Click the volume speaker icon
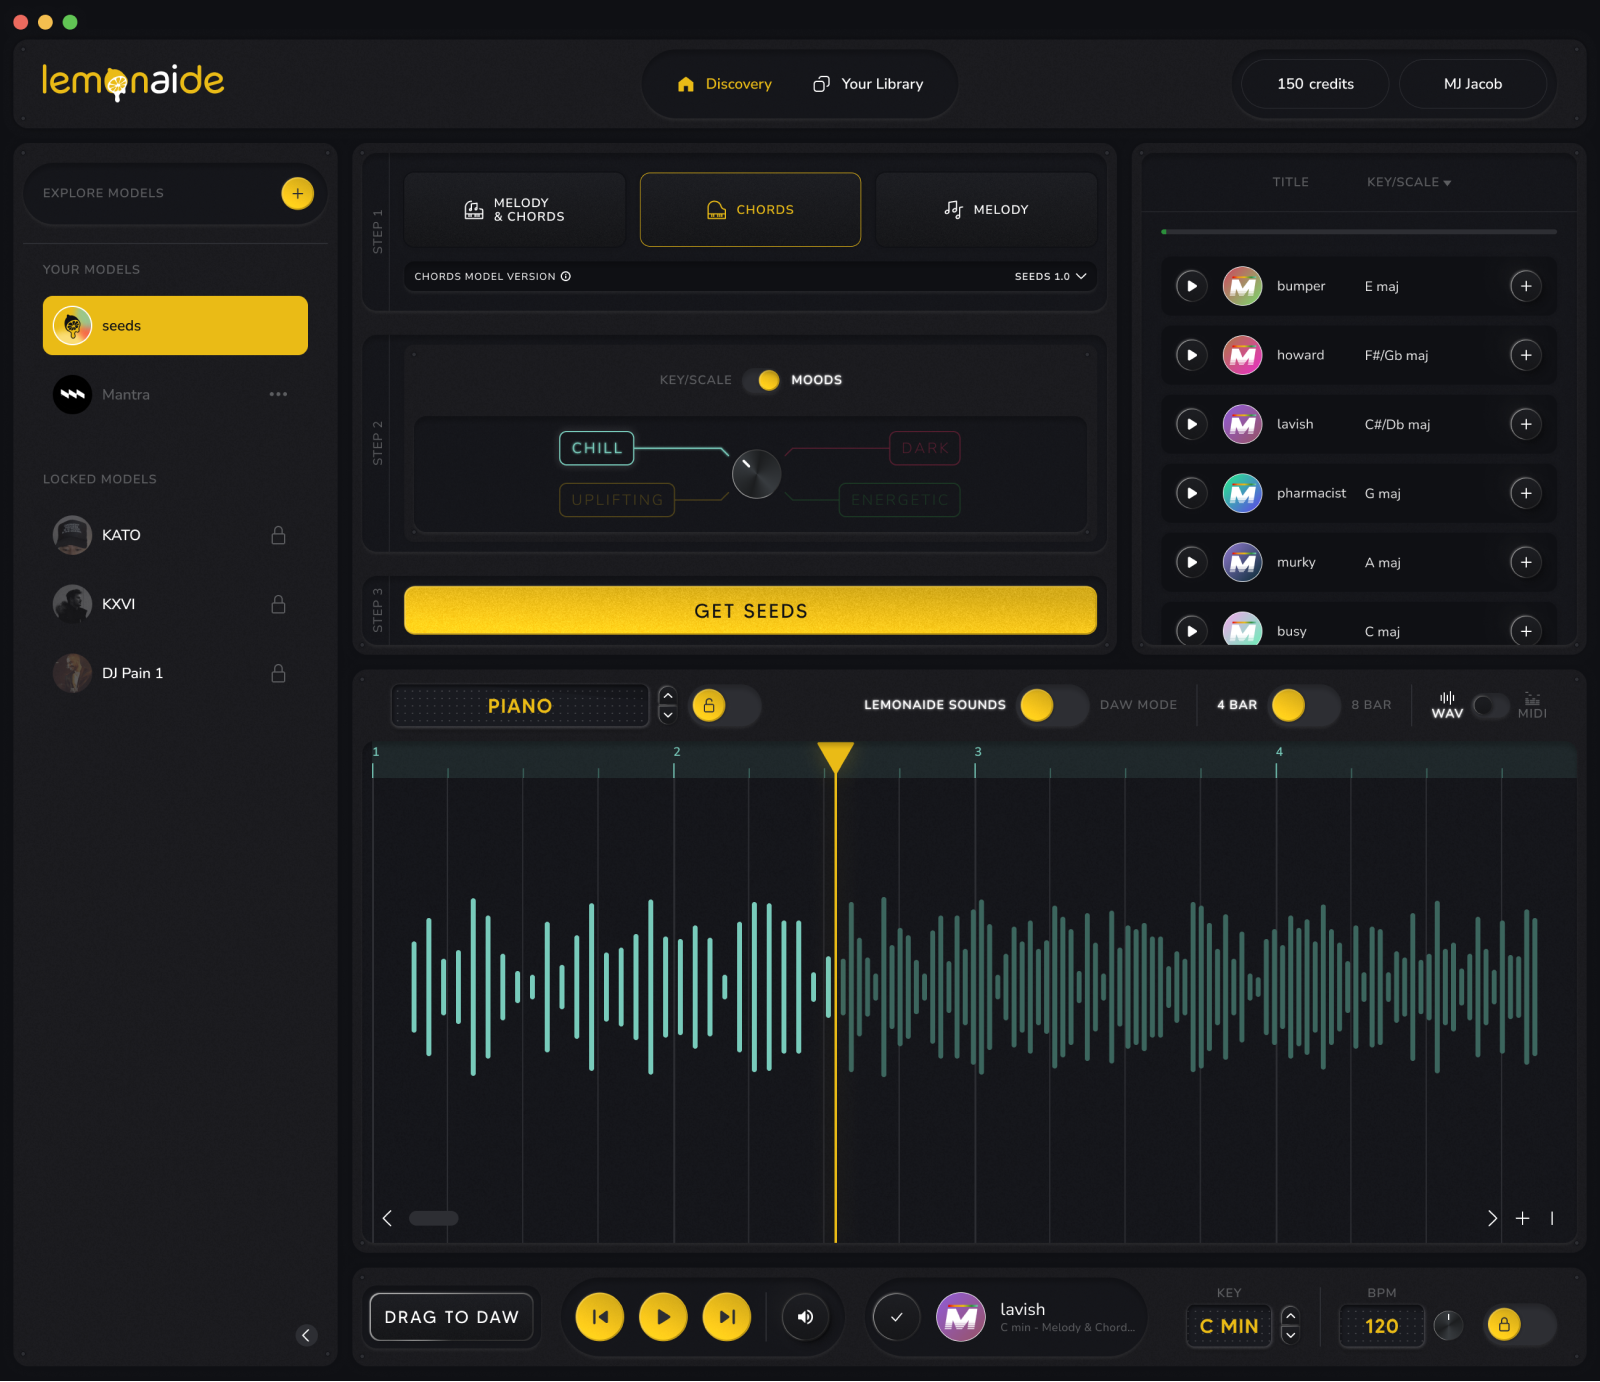The width and height of the screenshot is (1600, 1382). point(805,1317)
